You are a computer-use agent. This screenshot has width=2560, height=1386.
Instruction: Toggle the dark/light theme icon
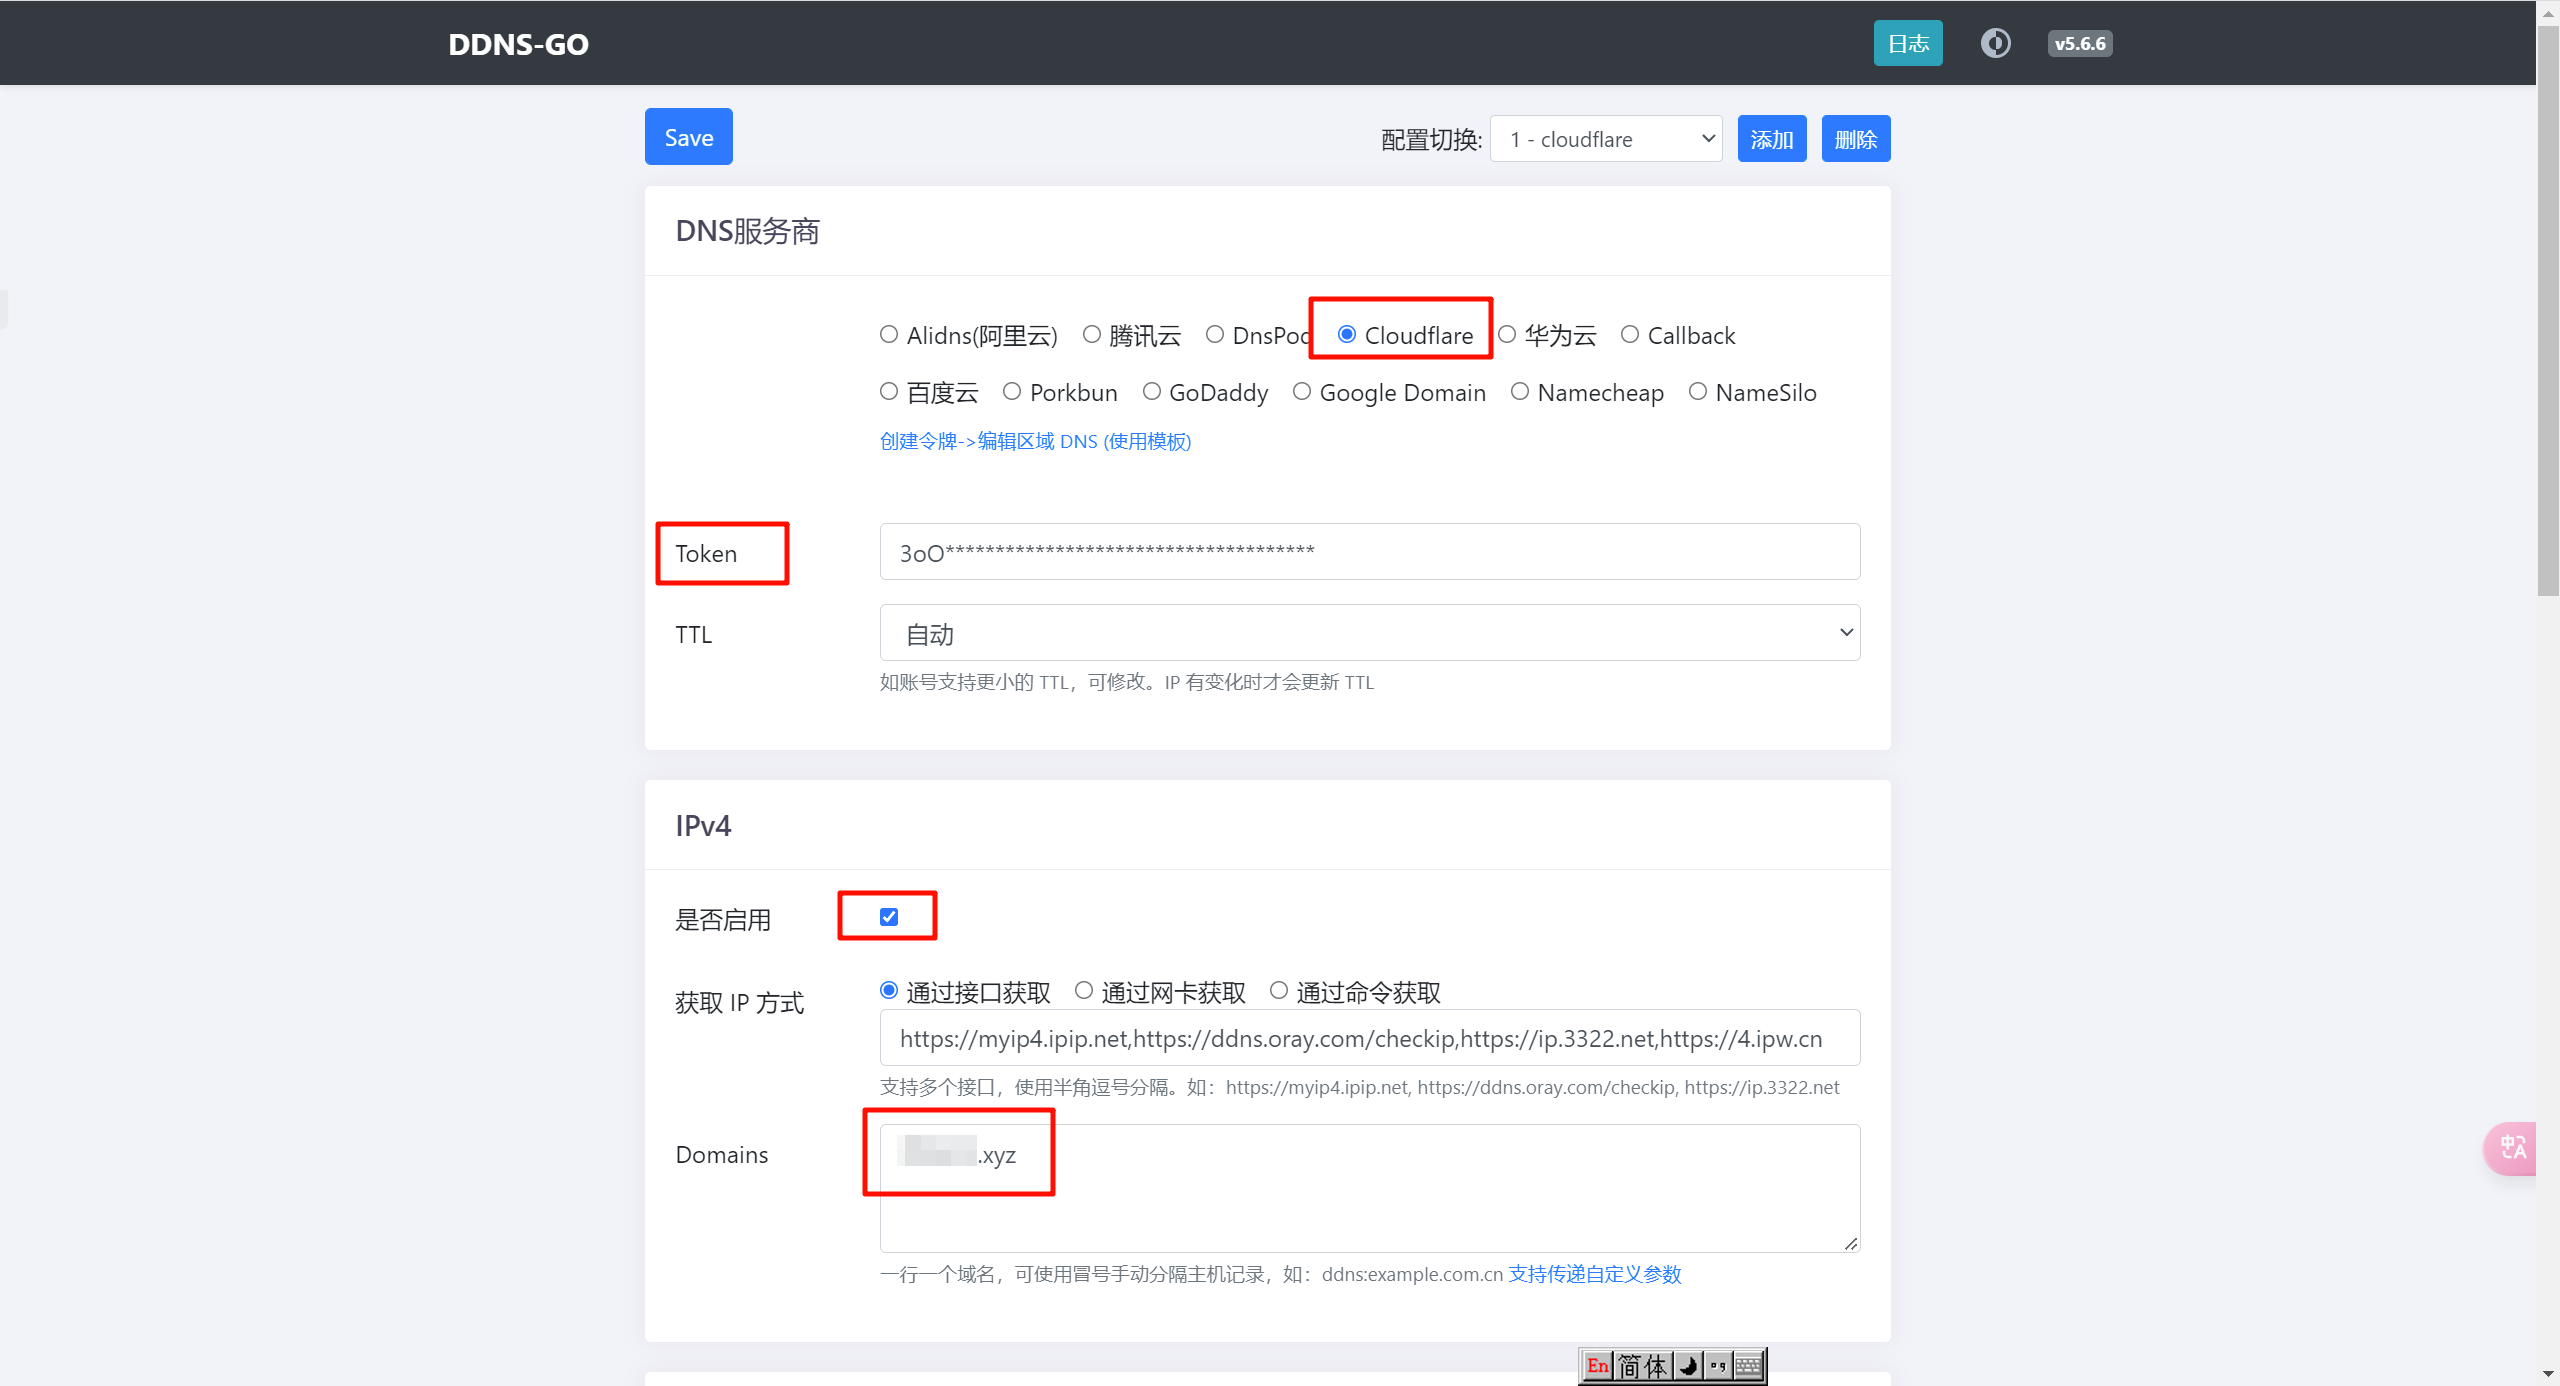[x=1995, y=43]
